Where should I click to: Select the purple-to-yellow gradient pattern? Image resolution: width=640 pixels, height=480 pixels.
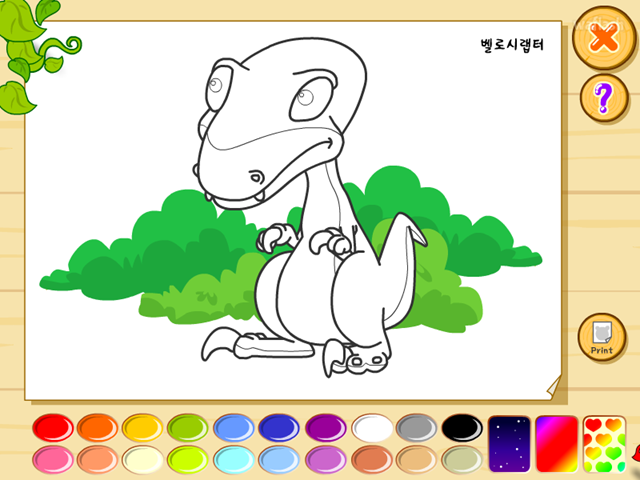[557, 444]
